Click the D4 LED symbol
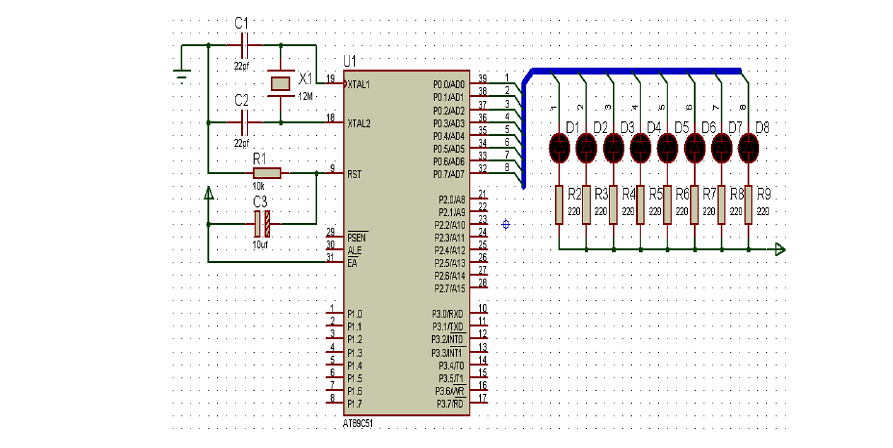Viewport: 893px width, 448px height. click(641, 148)
